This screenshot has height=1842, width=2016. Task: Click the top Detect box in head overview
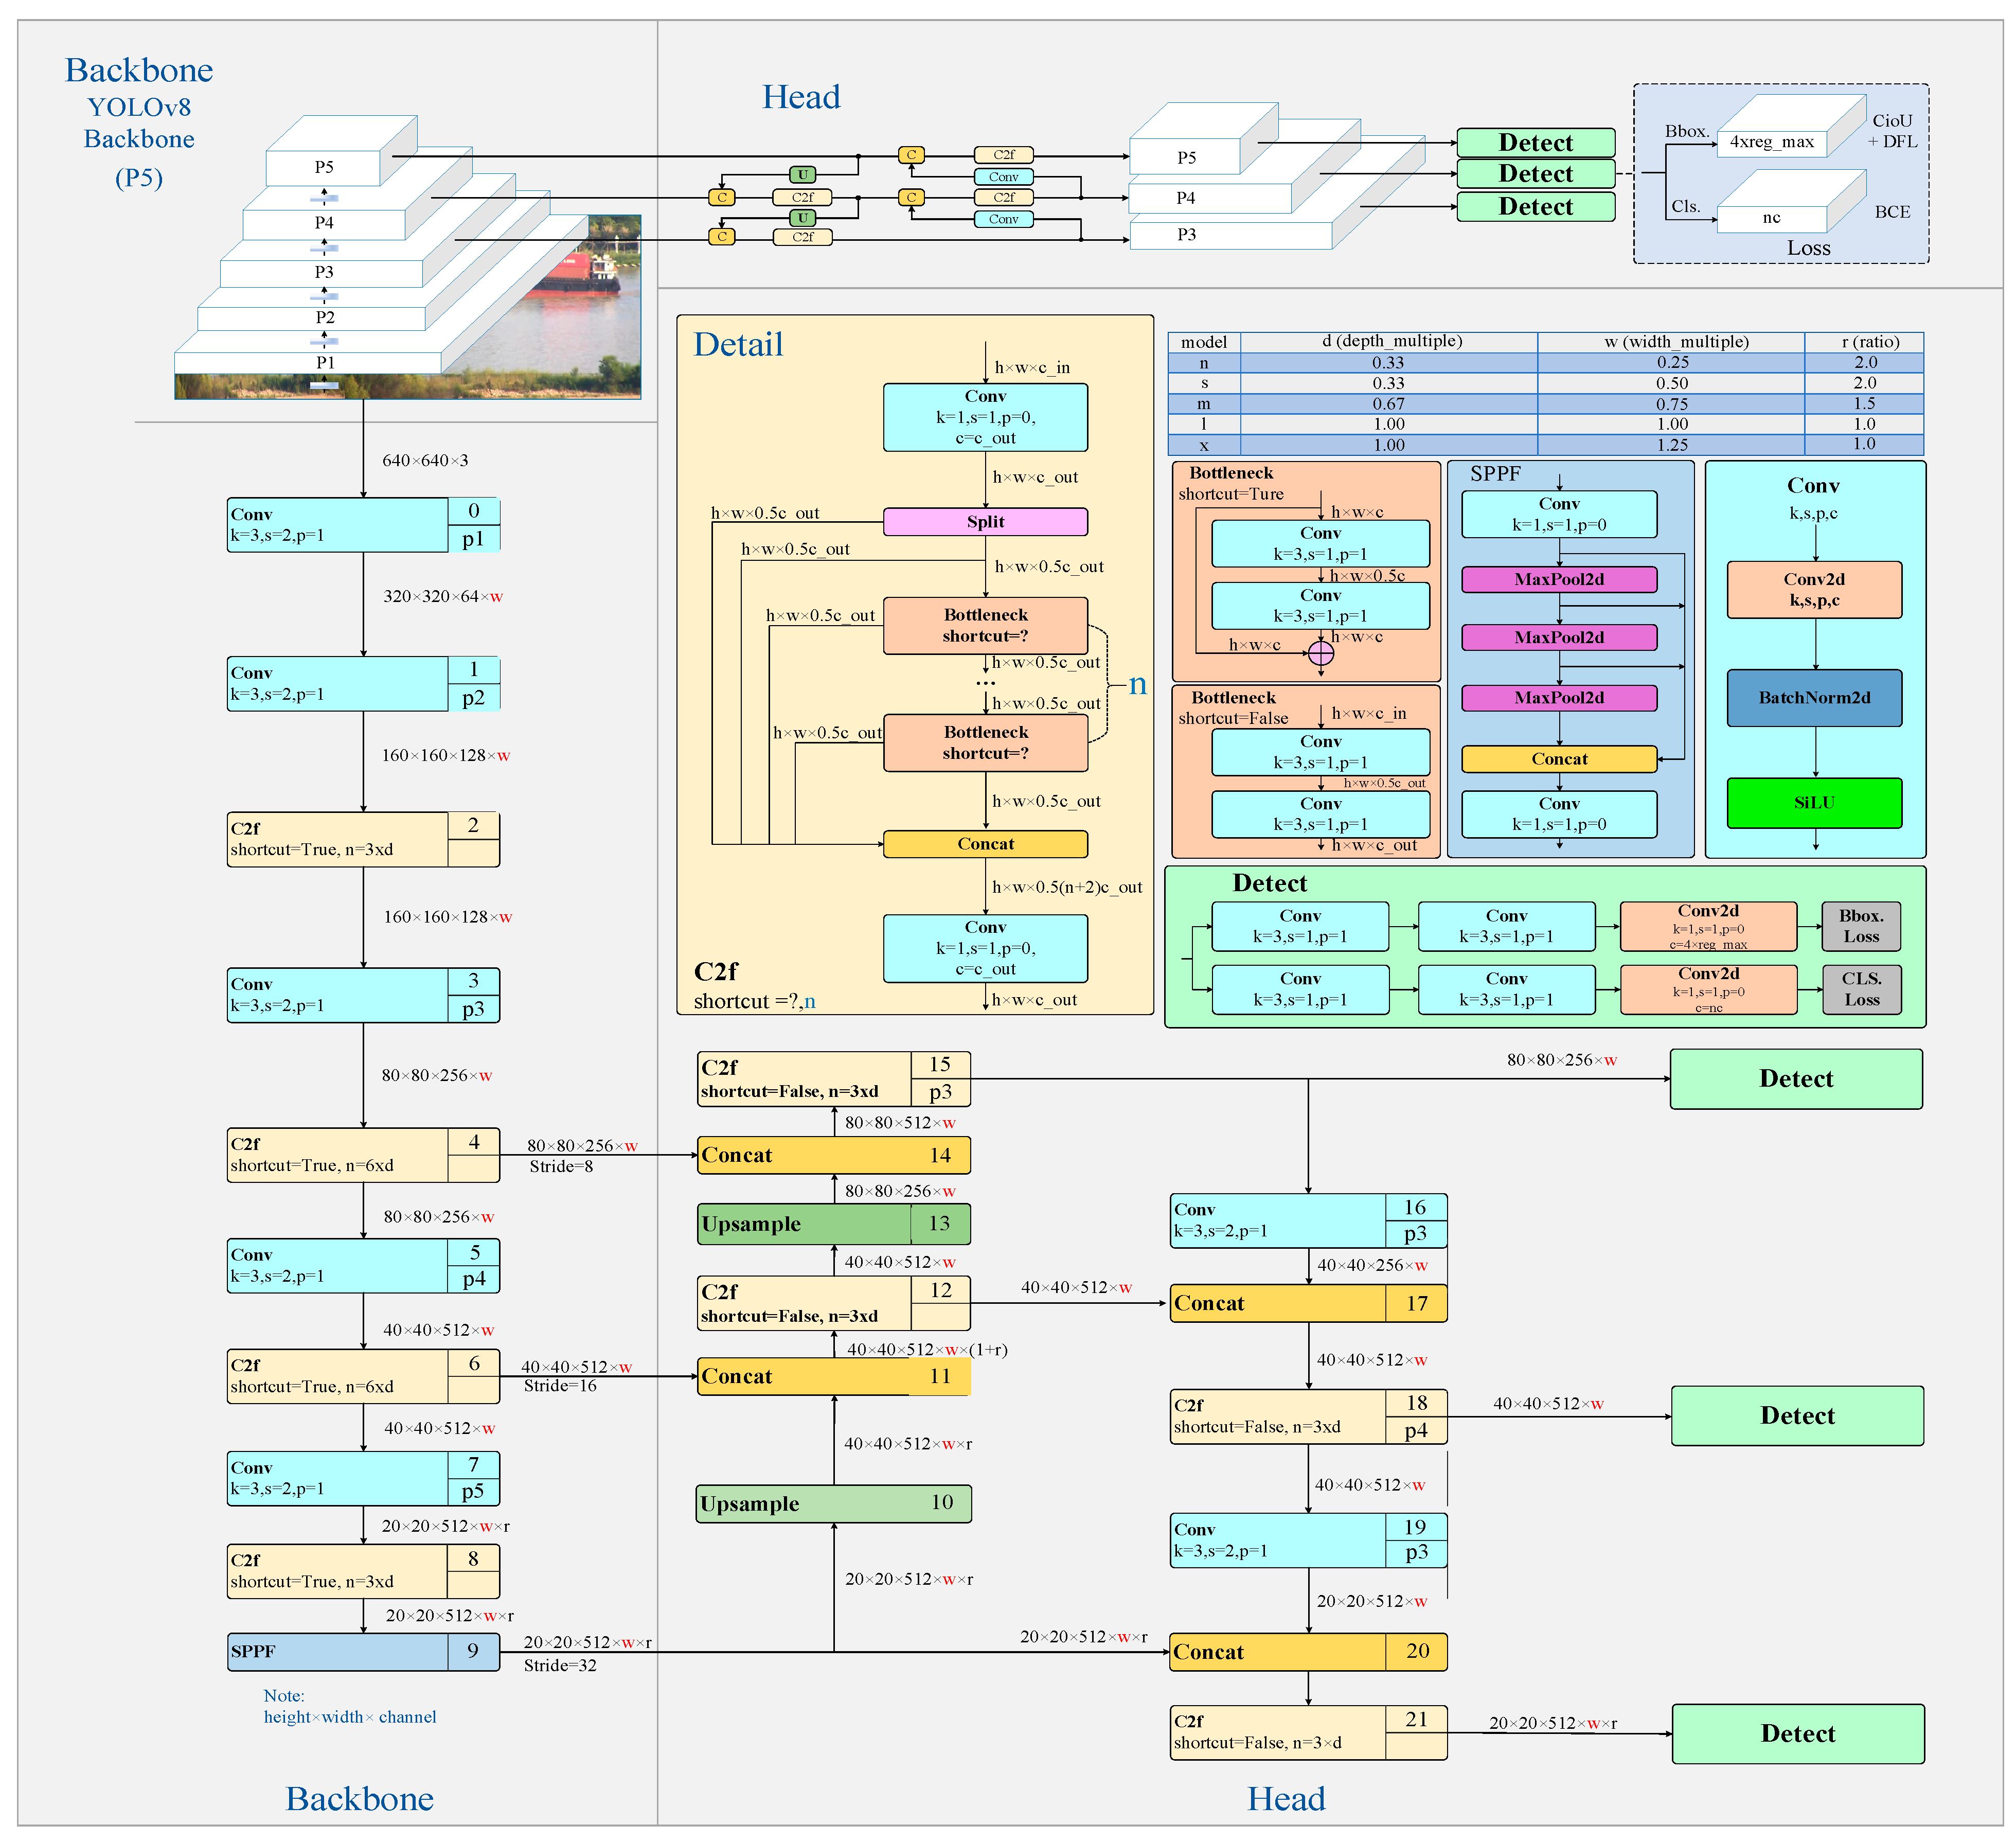(x=1535, y=143)
